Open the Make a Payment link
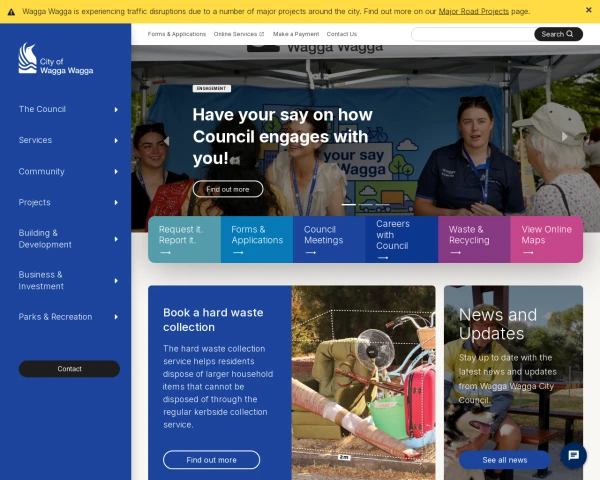Screen dimensions: 600x480 pyautogui.click(x=296, y=34)
